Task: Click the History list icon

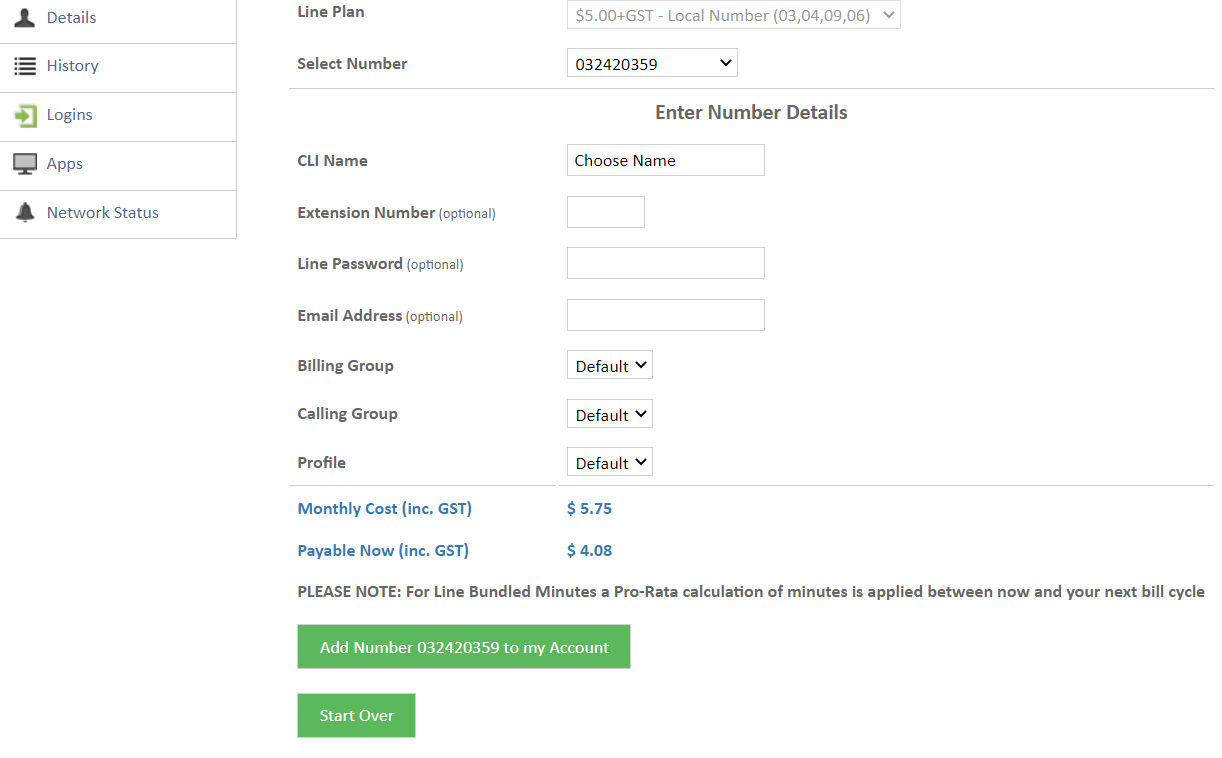Action: click(x=25, y=66)
